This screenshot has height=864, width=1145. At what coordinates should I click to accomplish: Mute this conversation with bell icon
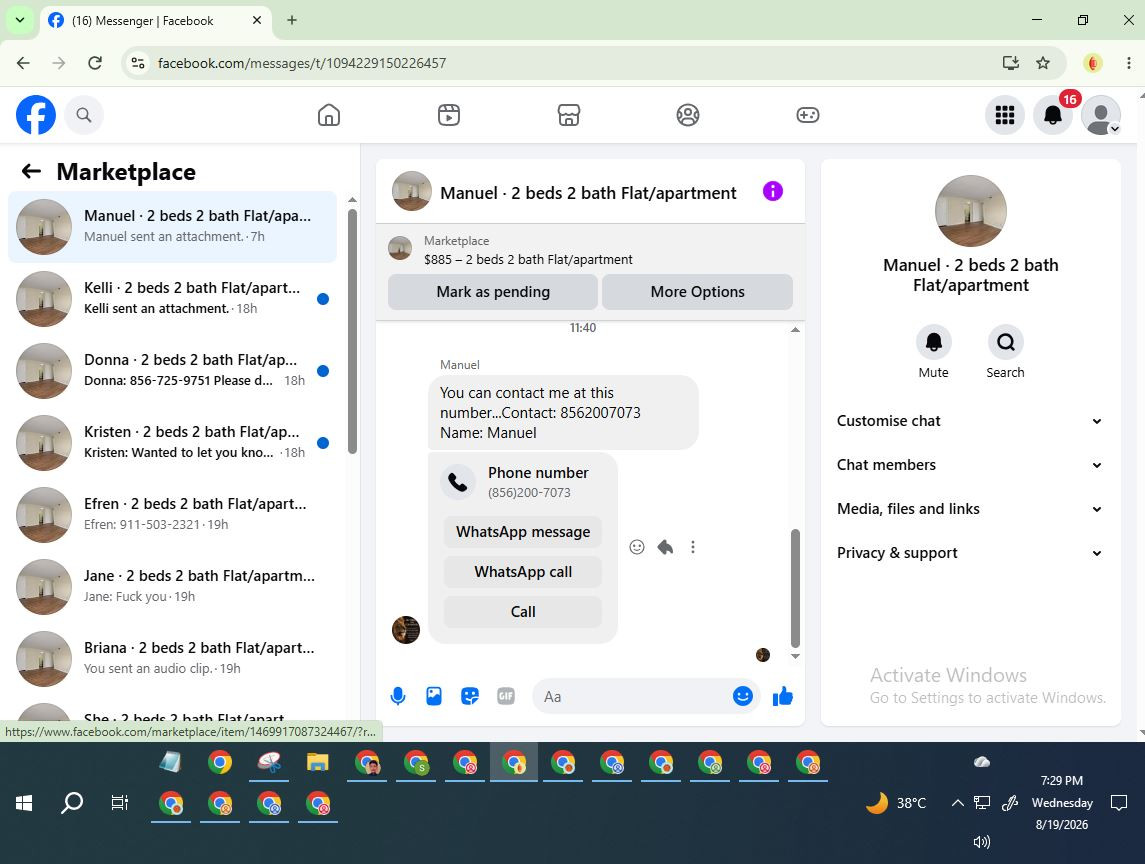(933, 342)
